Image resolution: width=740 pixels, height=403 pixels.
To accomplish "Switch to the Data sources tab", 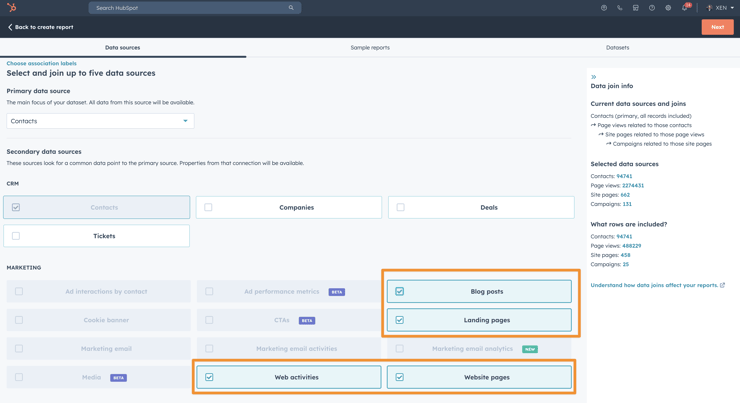I will (x=123, y=48).
